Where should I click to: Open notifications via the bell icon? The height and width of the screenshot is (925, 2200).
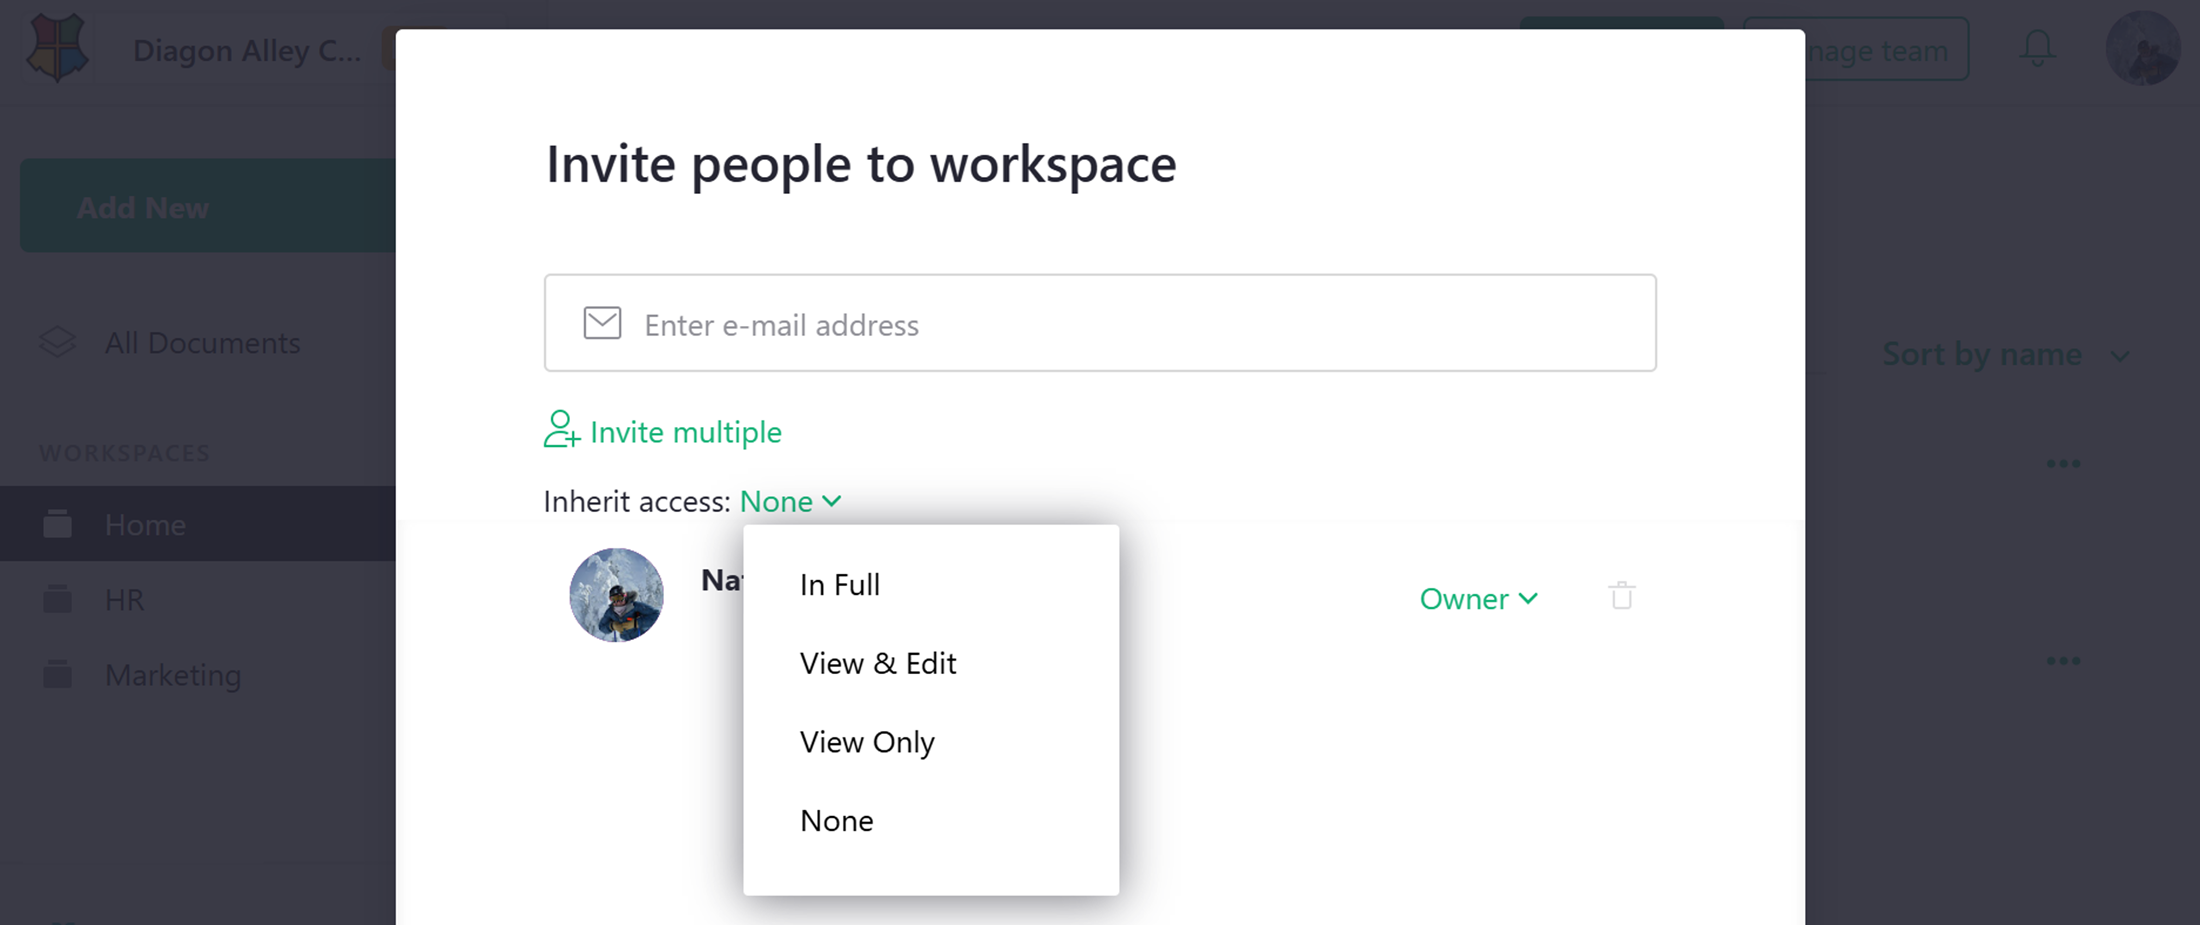(x=2037, y=47)
